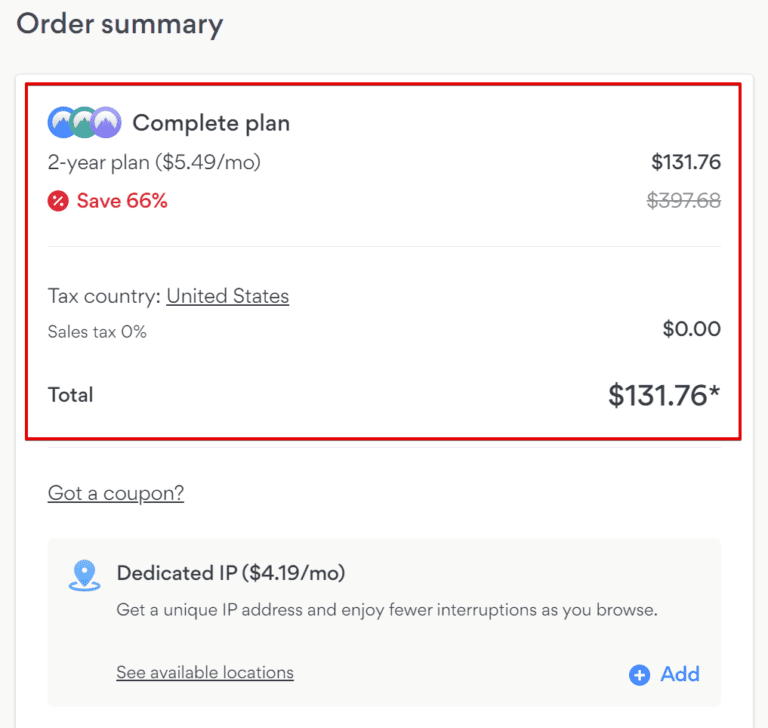Click the green middle Complete plan logo circle
Screen dimensions: 768x728
click(84, 123)
